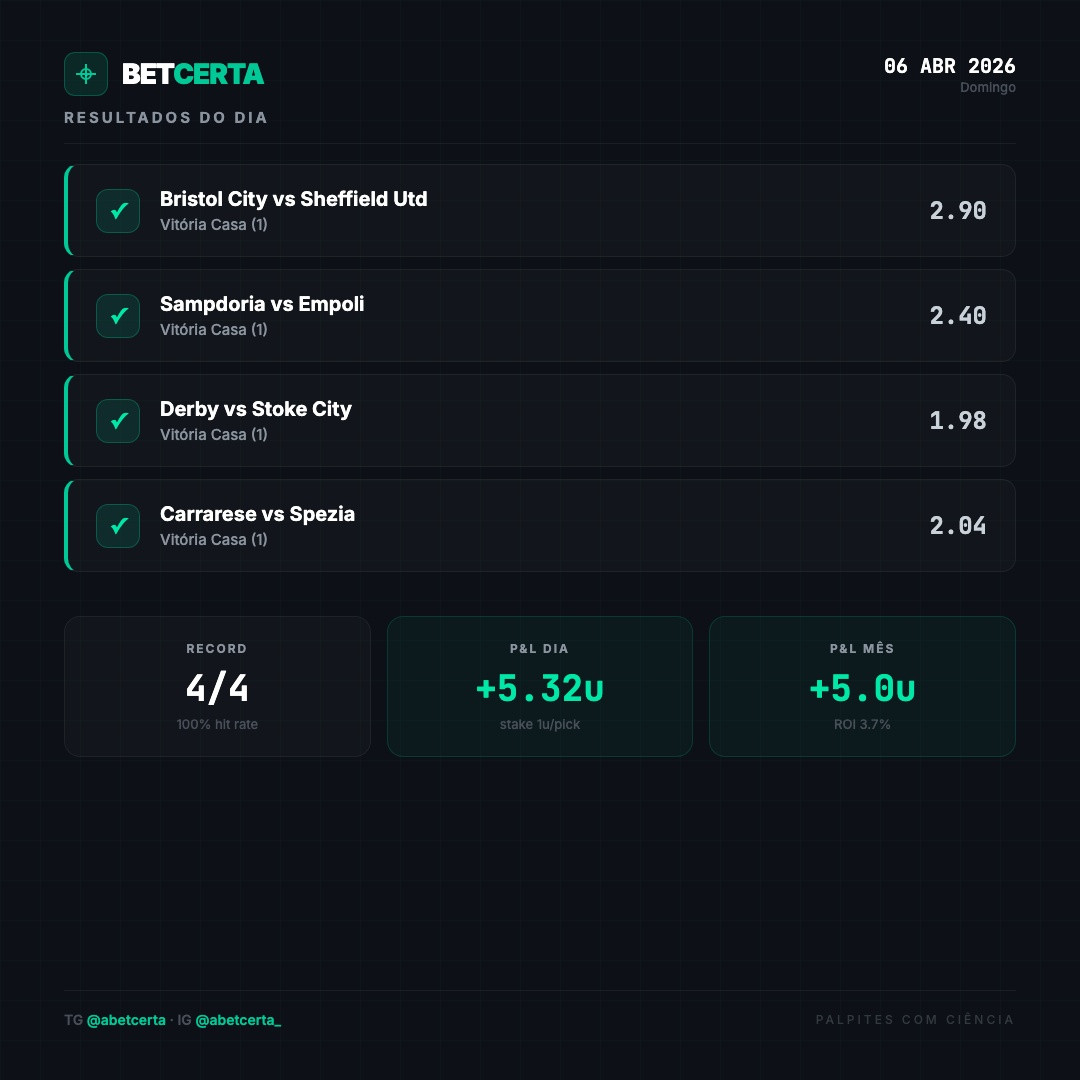Click the 06 ABR 2026 date
Screen dimensions: 1080x1080
949,66
